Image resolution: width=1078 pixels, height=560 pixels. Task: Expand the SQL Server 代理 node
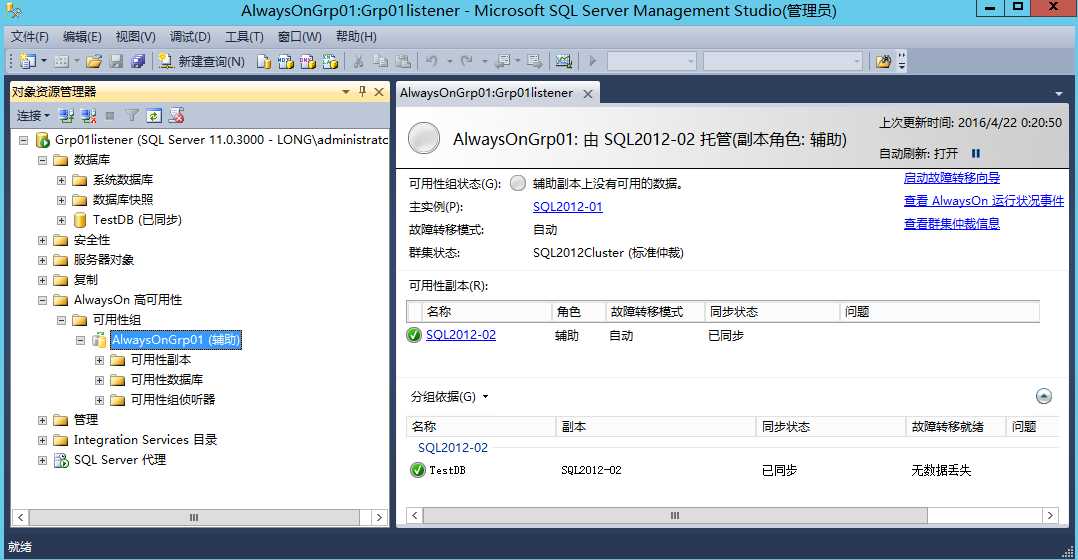[43, 460]
